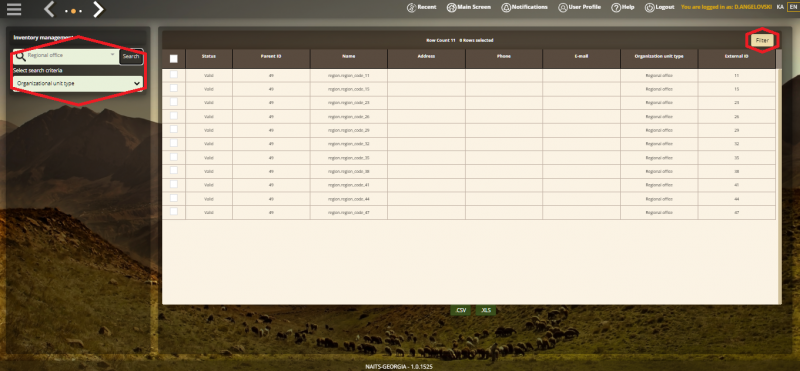Click the External ID column header
This screenshot has height=371, width=800.
pyautogui.click(x=737, y=59)
